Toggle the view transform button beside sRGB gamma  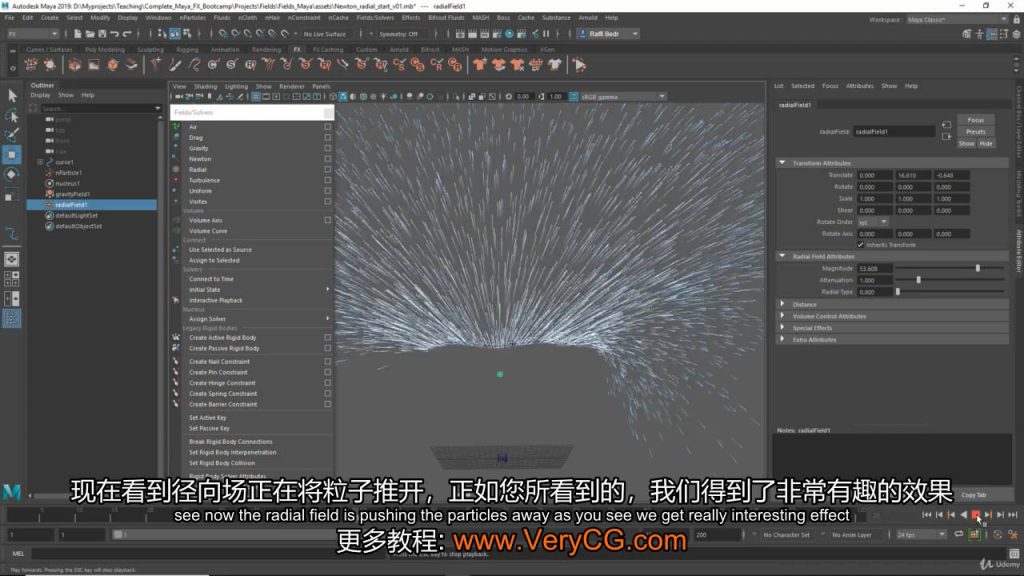573,97
